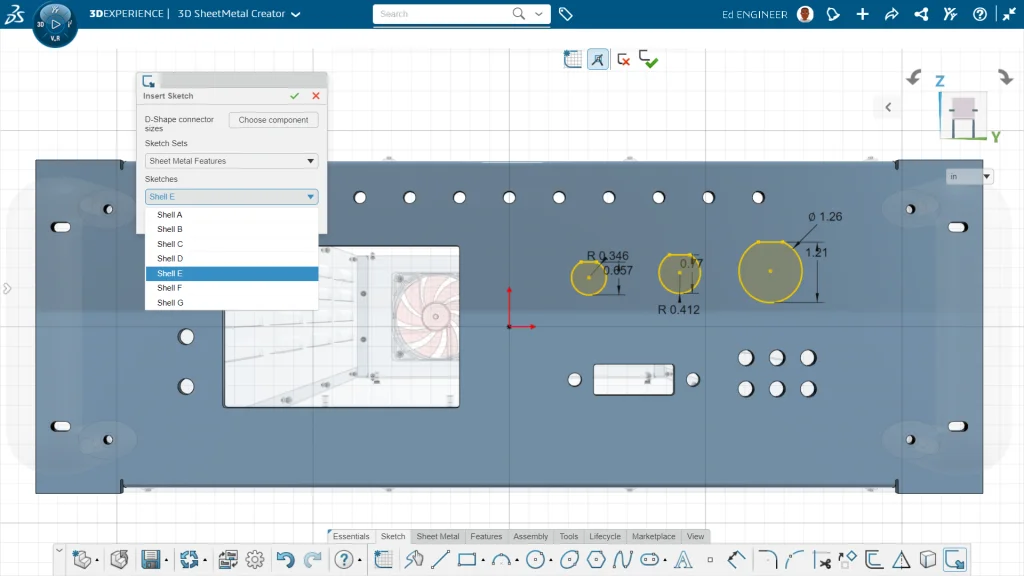The width and height of the screenshot is (1024, 576).
Task: Expand the Shell E sketches dropdown
Action: (231, 197)
